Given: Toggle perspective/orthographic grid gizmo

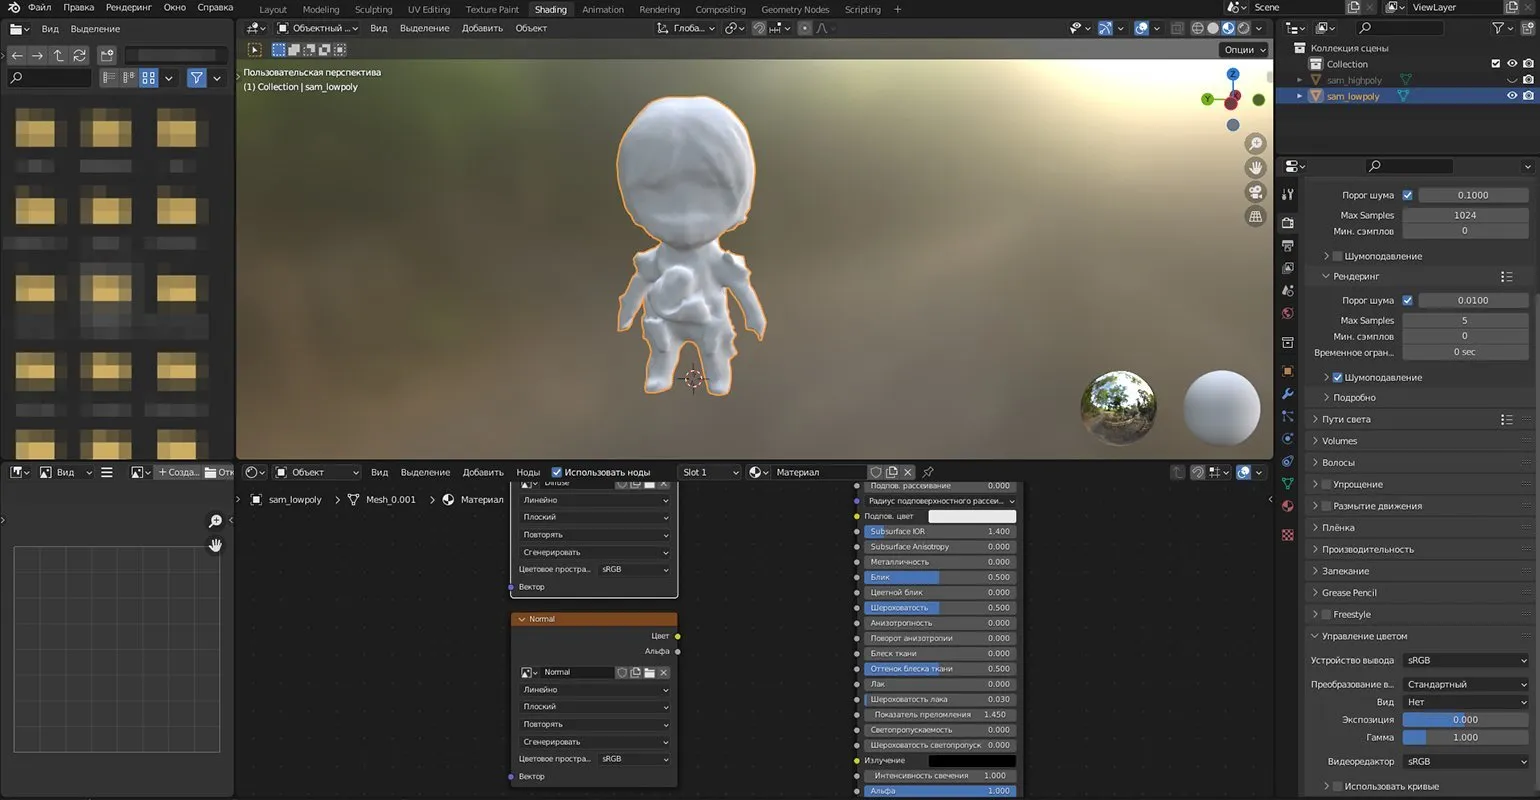Looking at the screenshot, I should point(1255,216).
